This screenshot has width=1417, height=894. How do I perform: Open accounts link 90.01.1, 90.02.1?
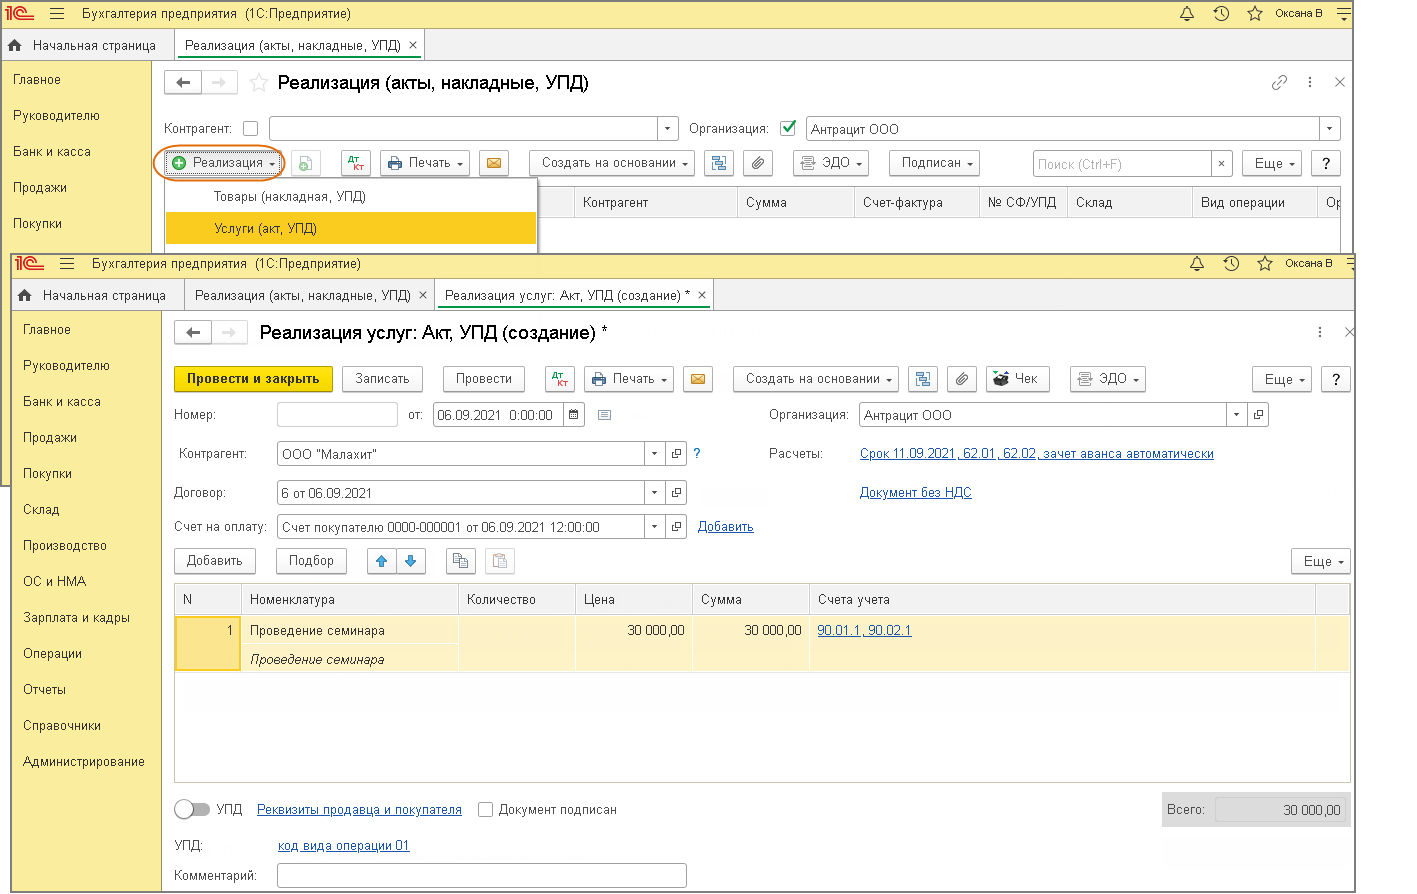coord(864,631)
